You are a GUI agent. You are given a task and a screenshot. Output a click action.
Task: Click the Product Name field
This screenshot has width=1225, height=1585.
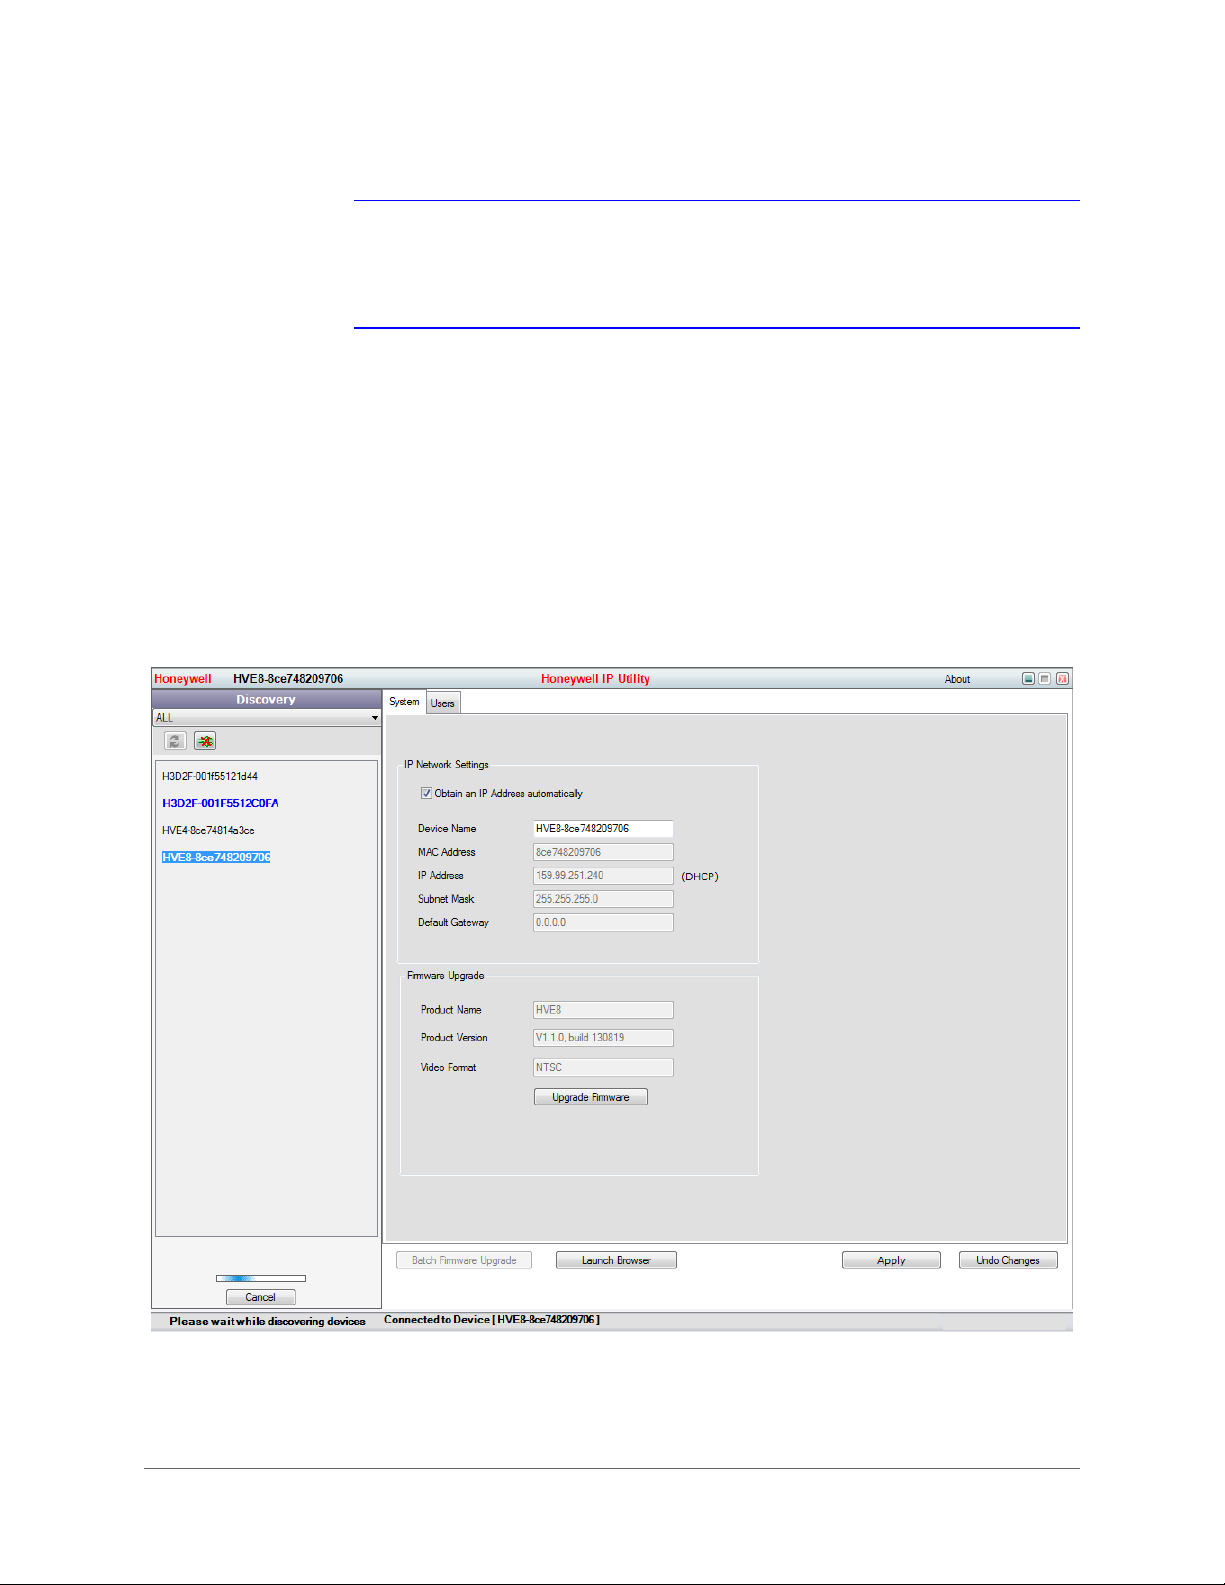[x=603, y=1010]
